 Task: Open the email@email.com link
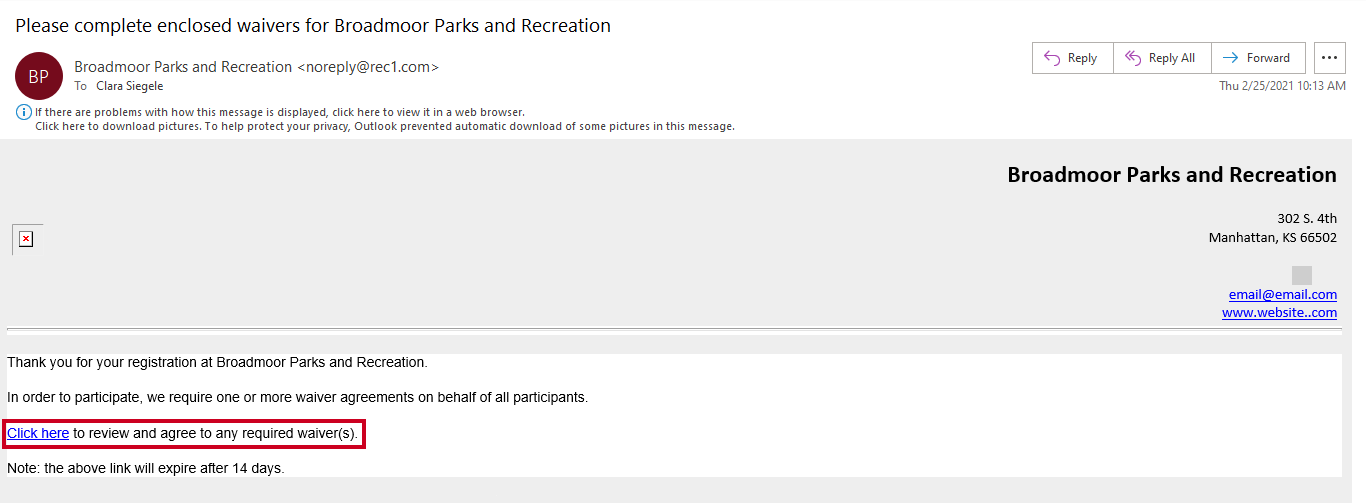[1283, 294]
